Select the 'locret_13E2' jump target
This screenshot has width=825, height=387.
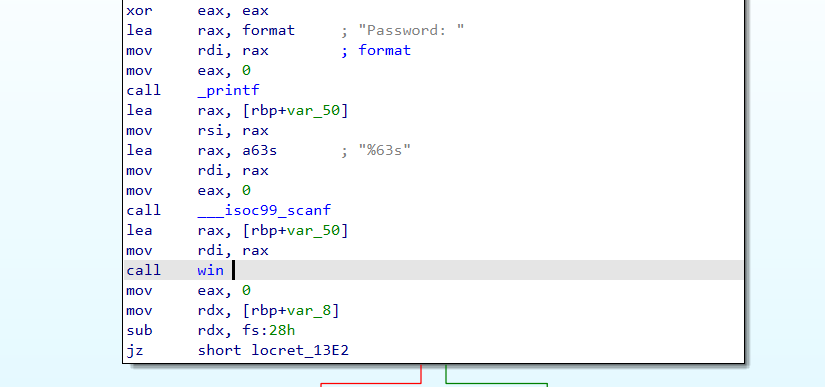300,350
